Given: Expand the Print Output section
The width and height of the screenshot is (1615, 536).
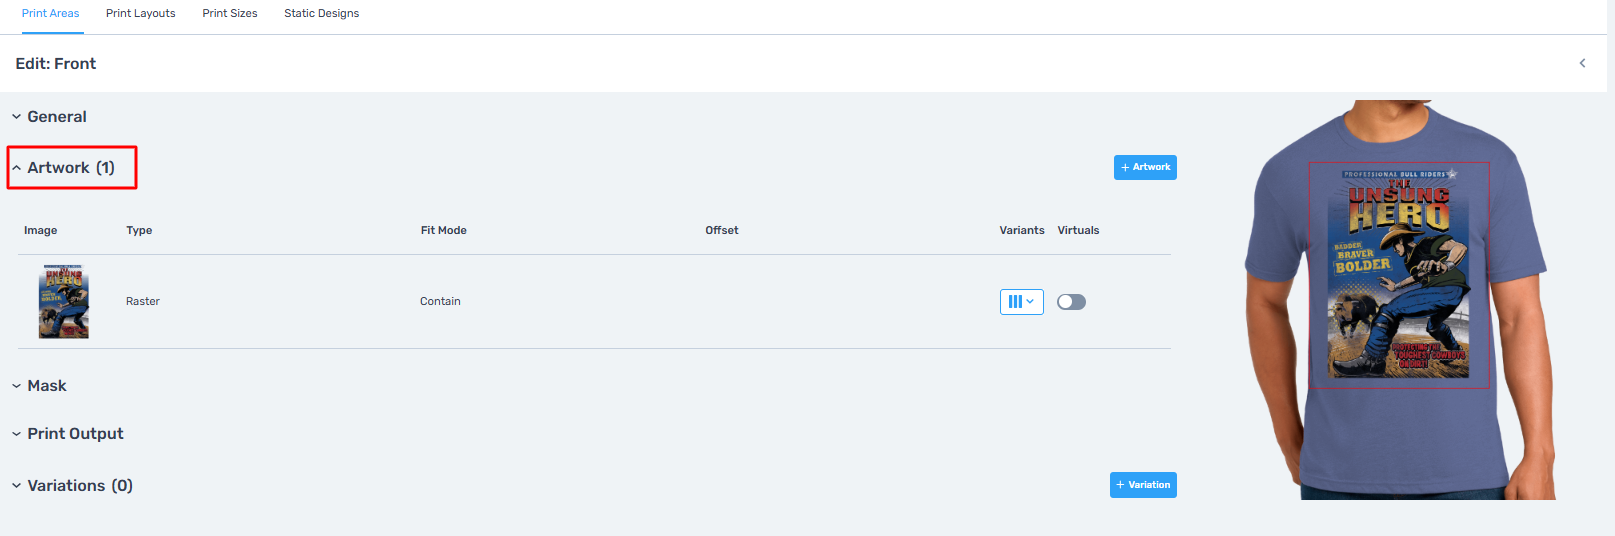Looking at the screenshot, I should tap(67, 434).
